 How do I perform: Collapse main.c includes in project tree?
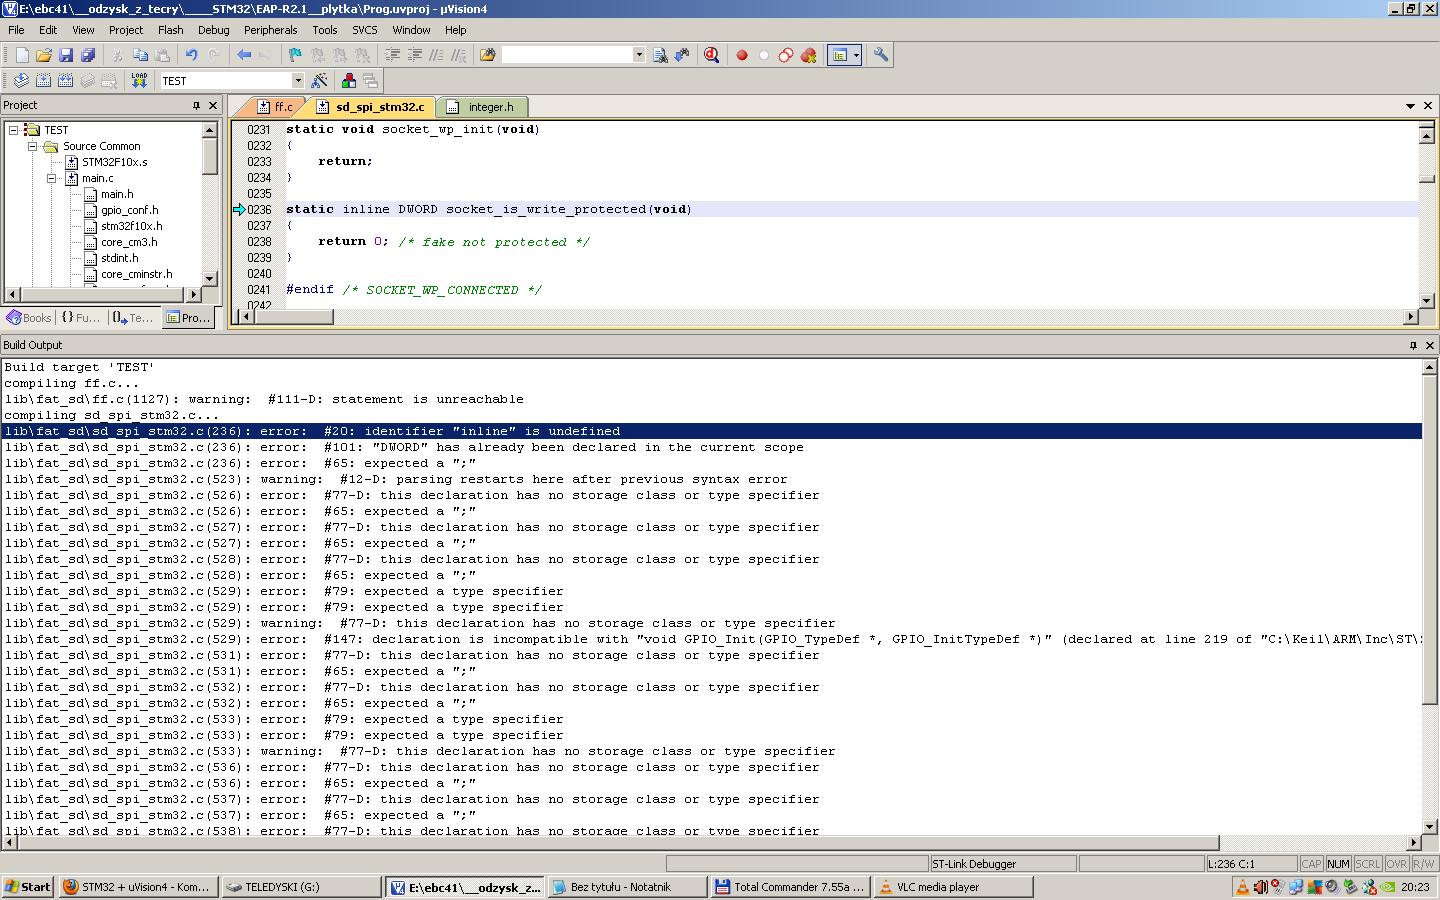(x=51, y=178)
